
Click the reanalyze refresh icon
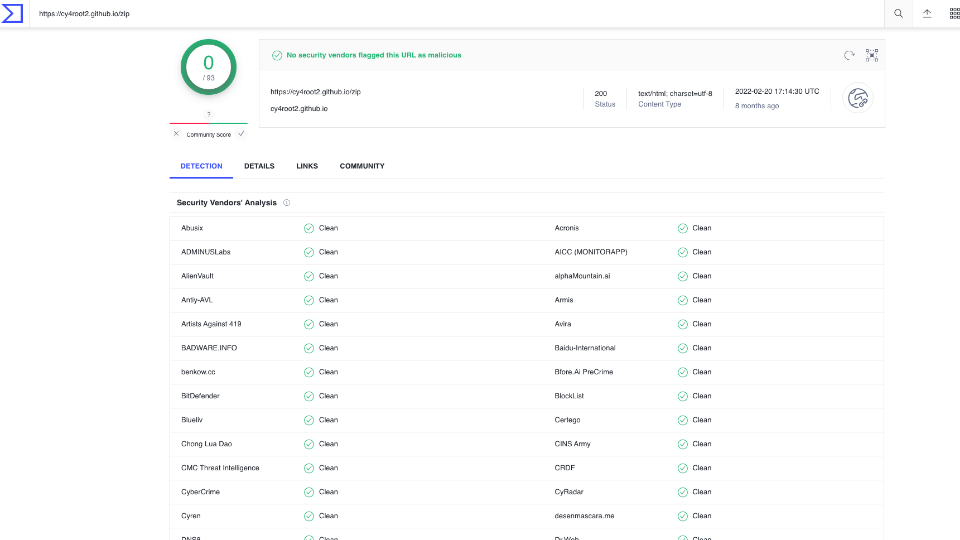pos(849,55)
